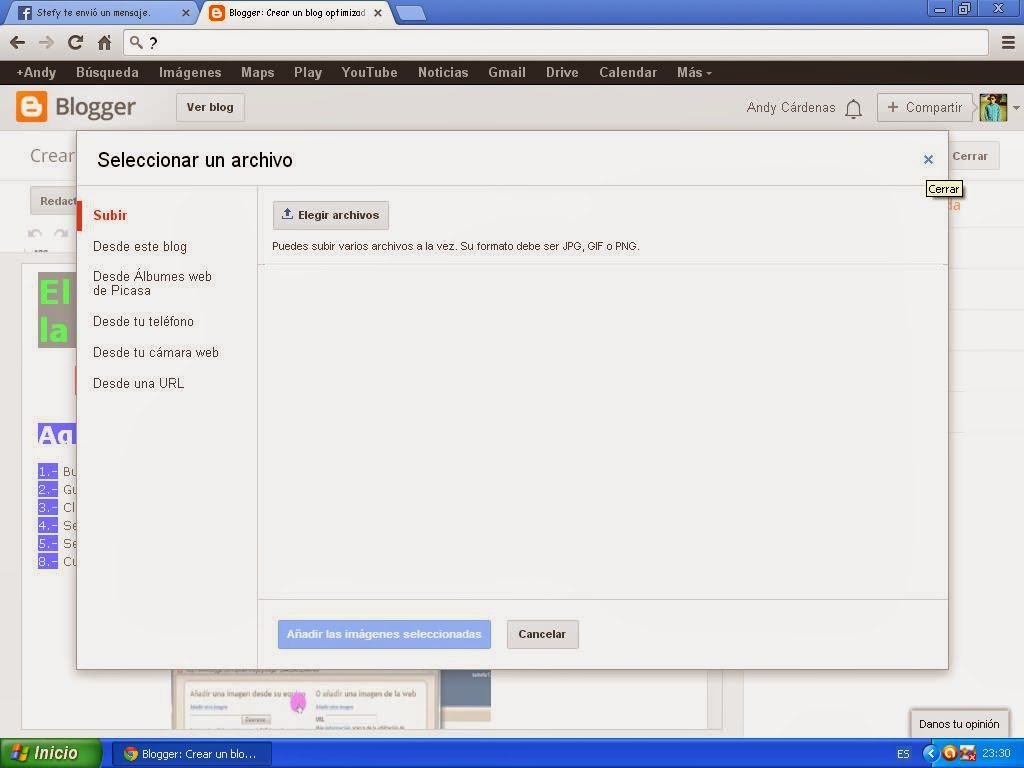Cancel the upload with the Cancelar button
Image resolution: width=1024 pixels, height=768 pixels.
pyautogui.click(x=542, y=633)
